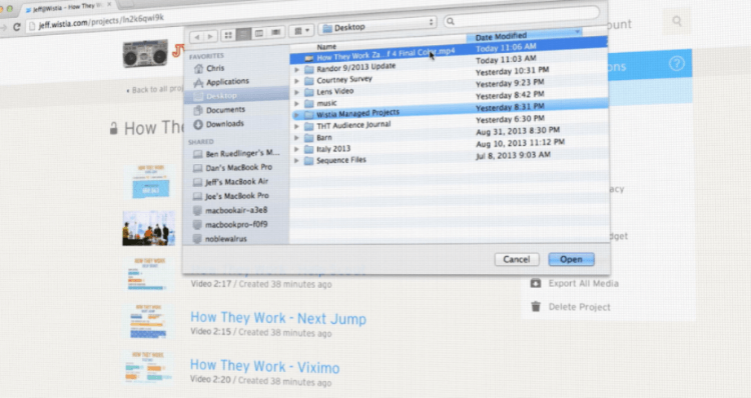Select the Italy 2013 folder name

point(333,149)
